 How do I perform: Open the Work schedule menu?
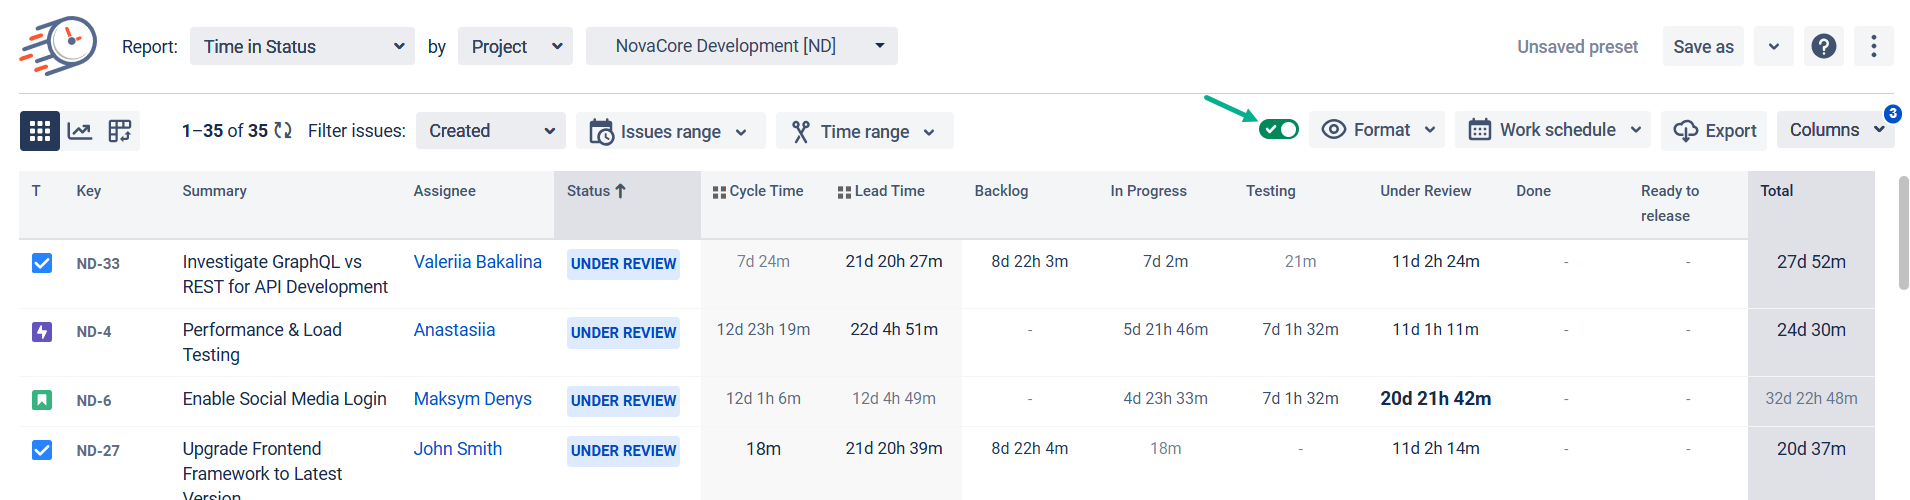pos(1553,130)
